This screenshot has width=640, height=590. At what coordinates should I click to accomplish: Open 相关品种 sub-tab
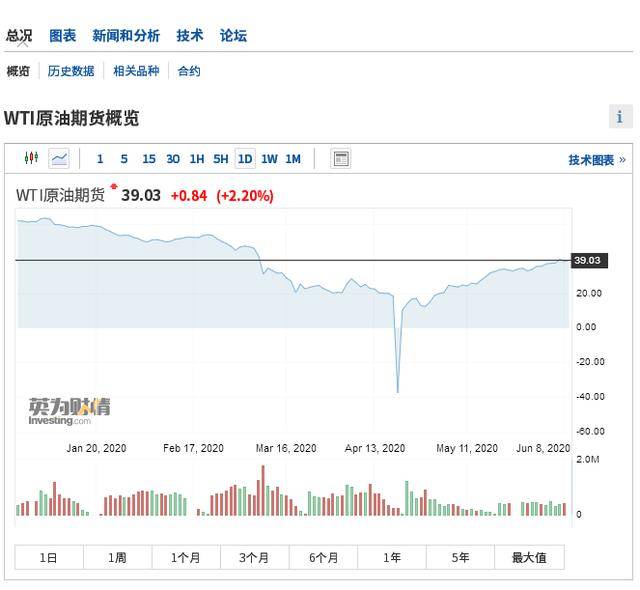[x=136, y=71]
